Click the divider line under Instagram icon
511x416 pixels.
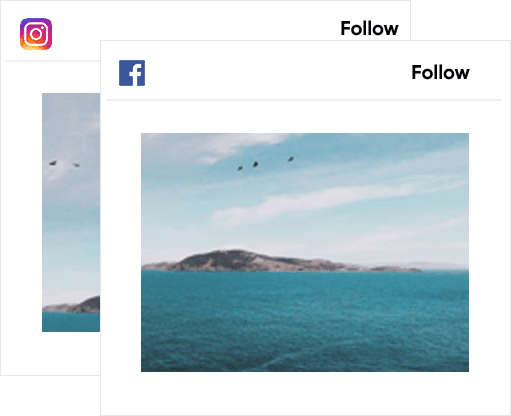point(53,61)
